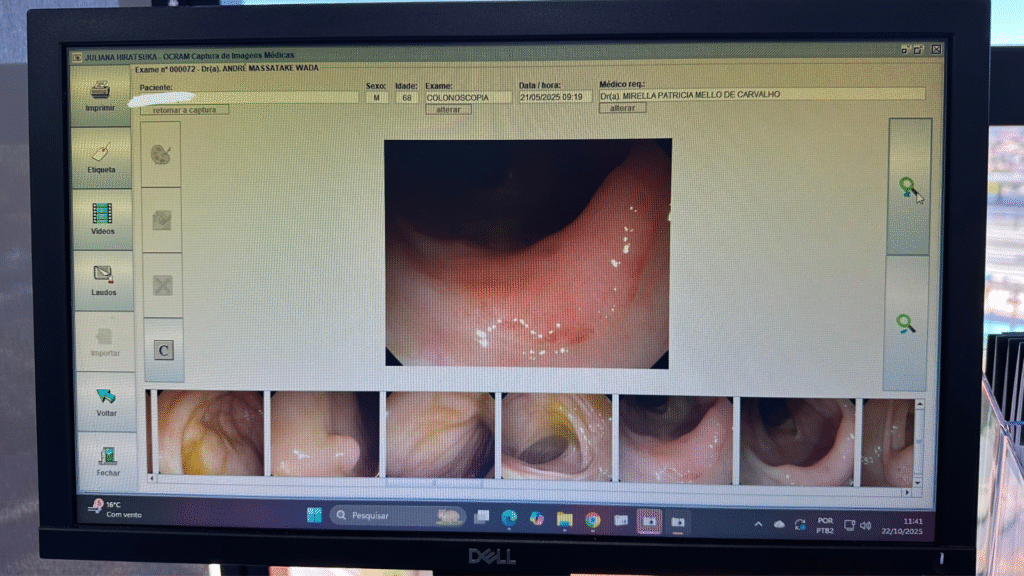
Task: Click the Fechar exit icon
Action: tap(108, 459)
